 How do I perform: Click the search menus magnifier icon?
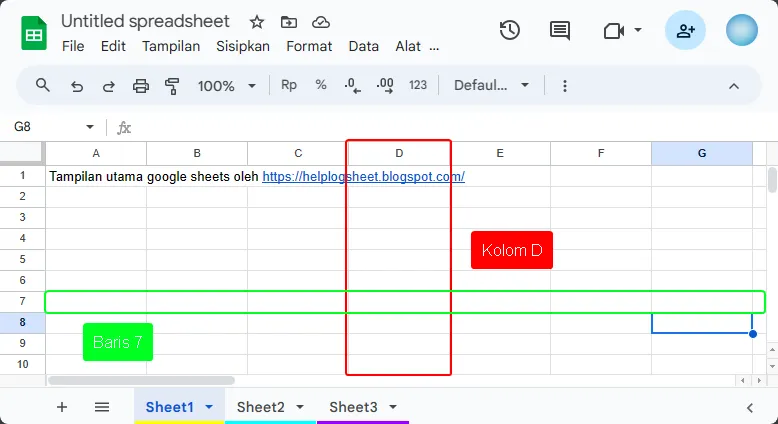pyautogui.click(x=43, y=86)
